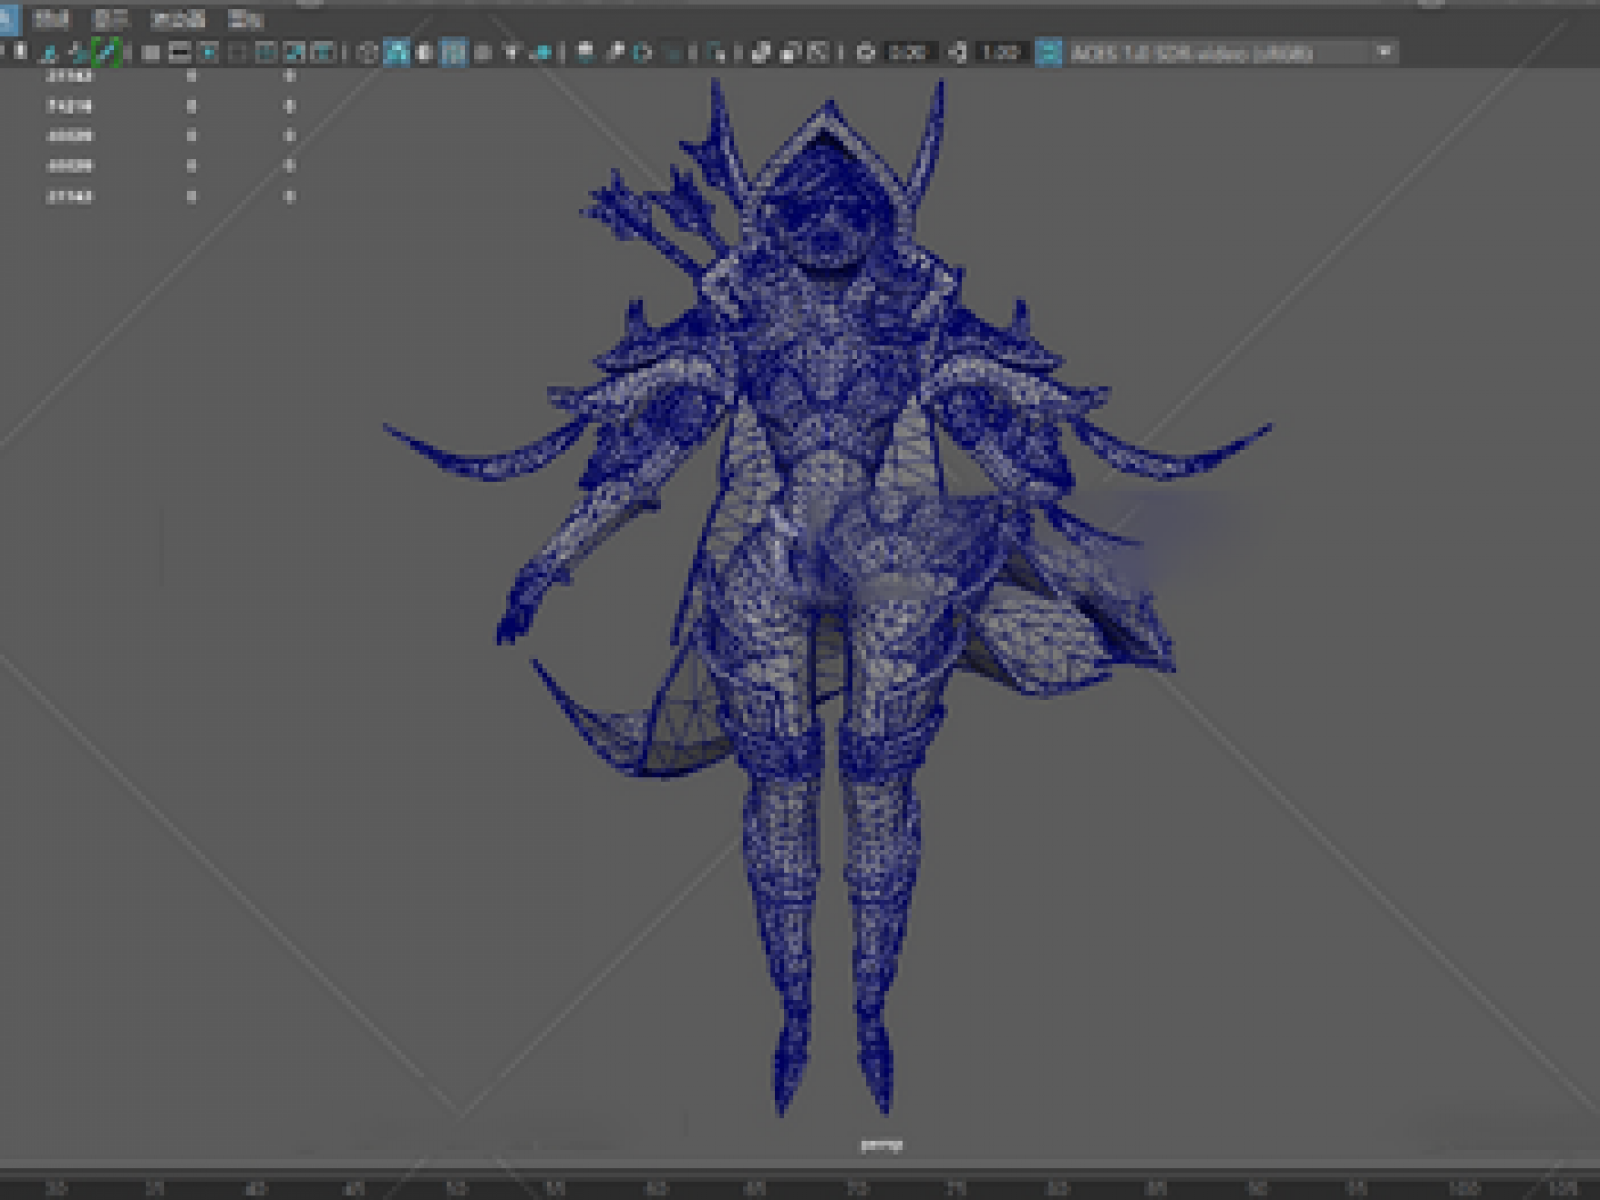1600x1200 pixels.
Task: Click the Use All Lights icon
Action: click(x=511, y=52)
